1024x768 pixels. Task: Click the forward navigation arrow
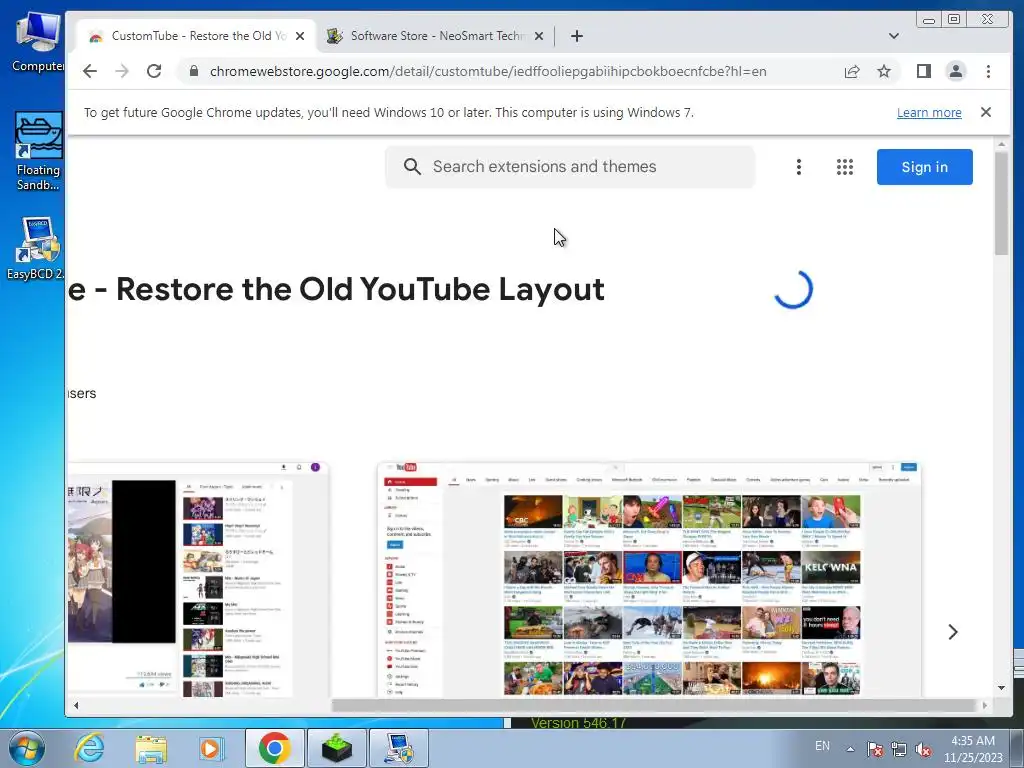pos(122,71)
